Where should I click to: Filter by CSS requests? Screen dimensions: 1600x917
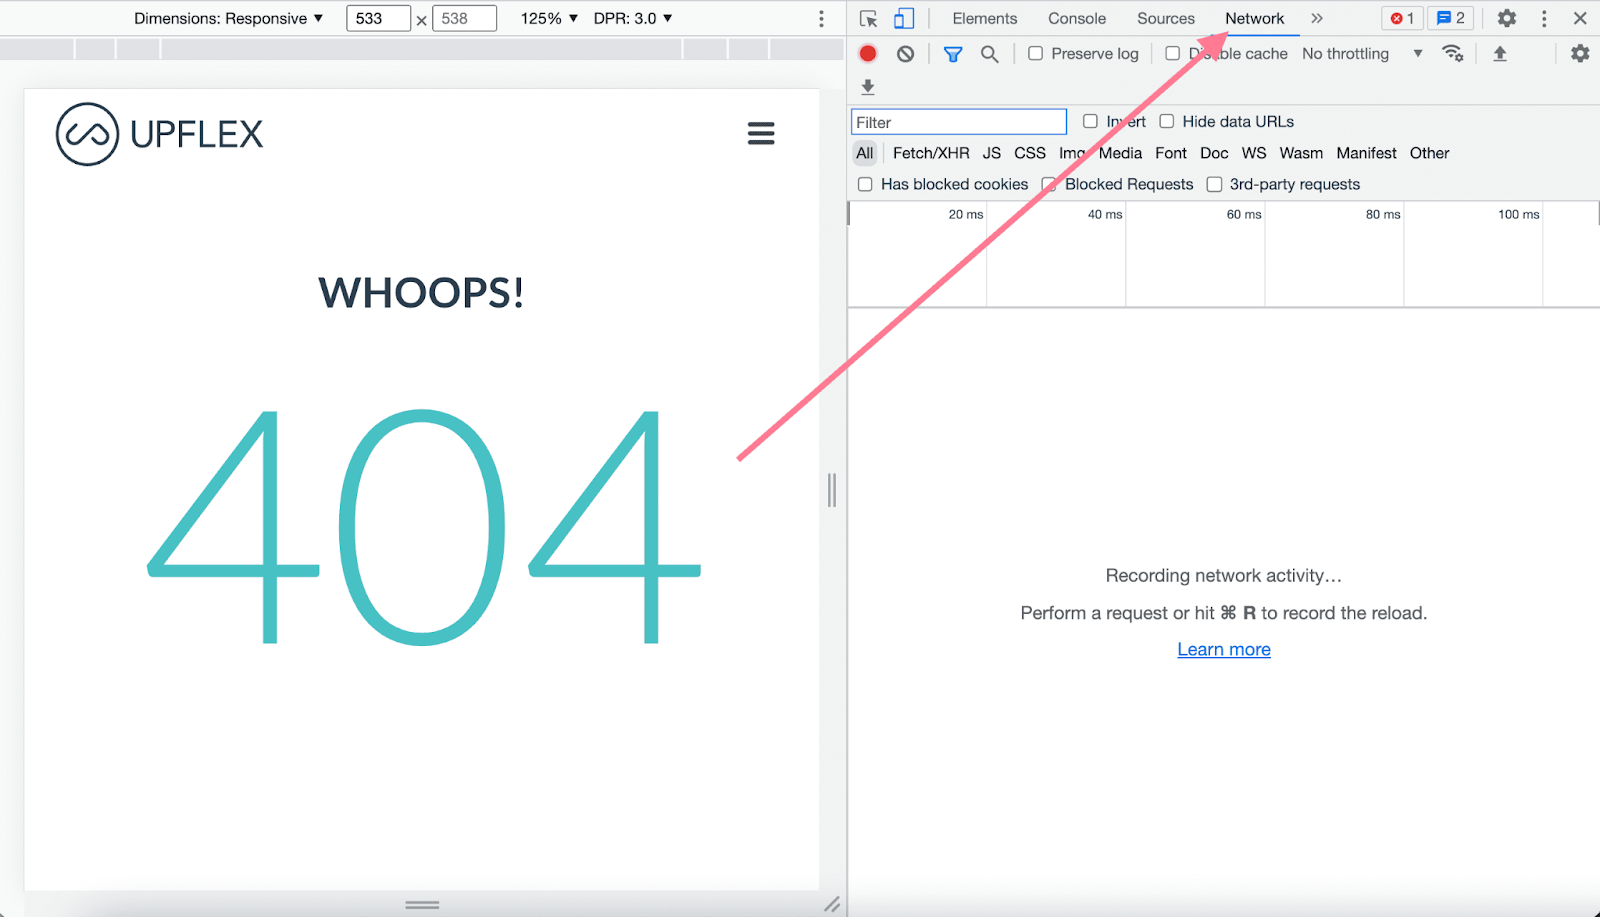pos(1030,153)
